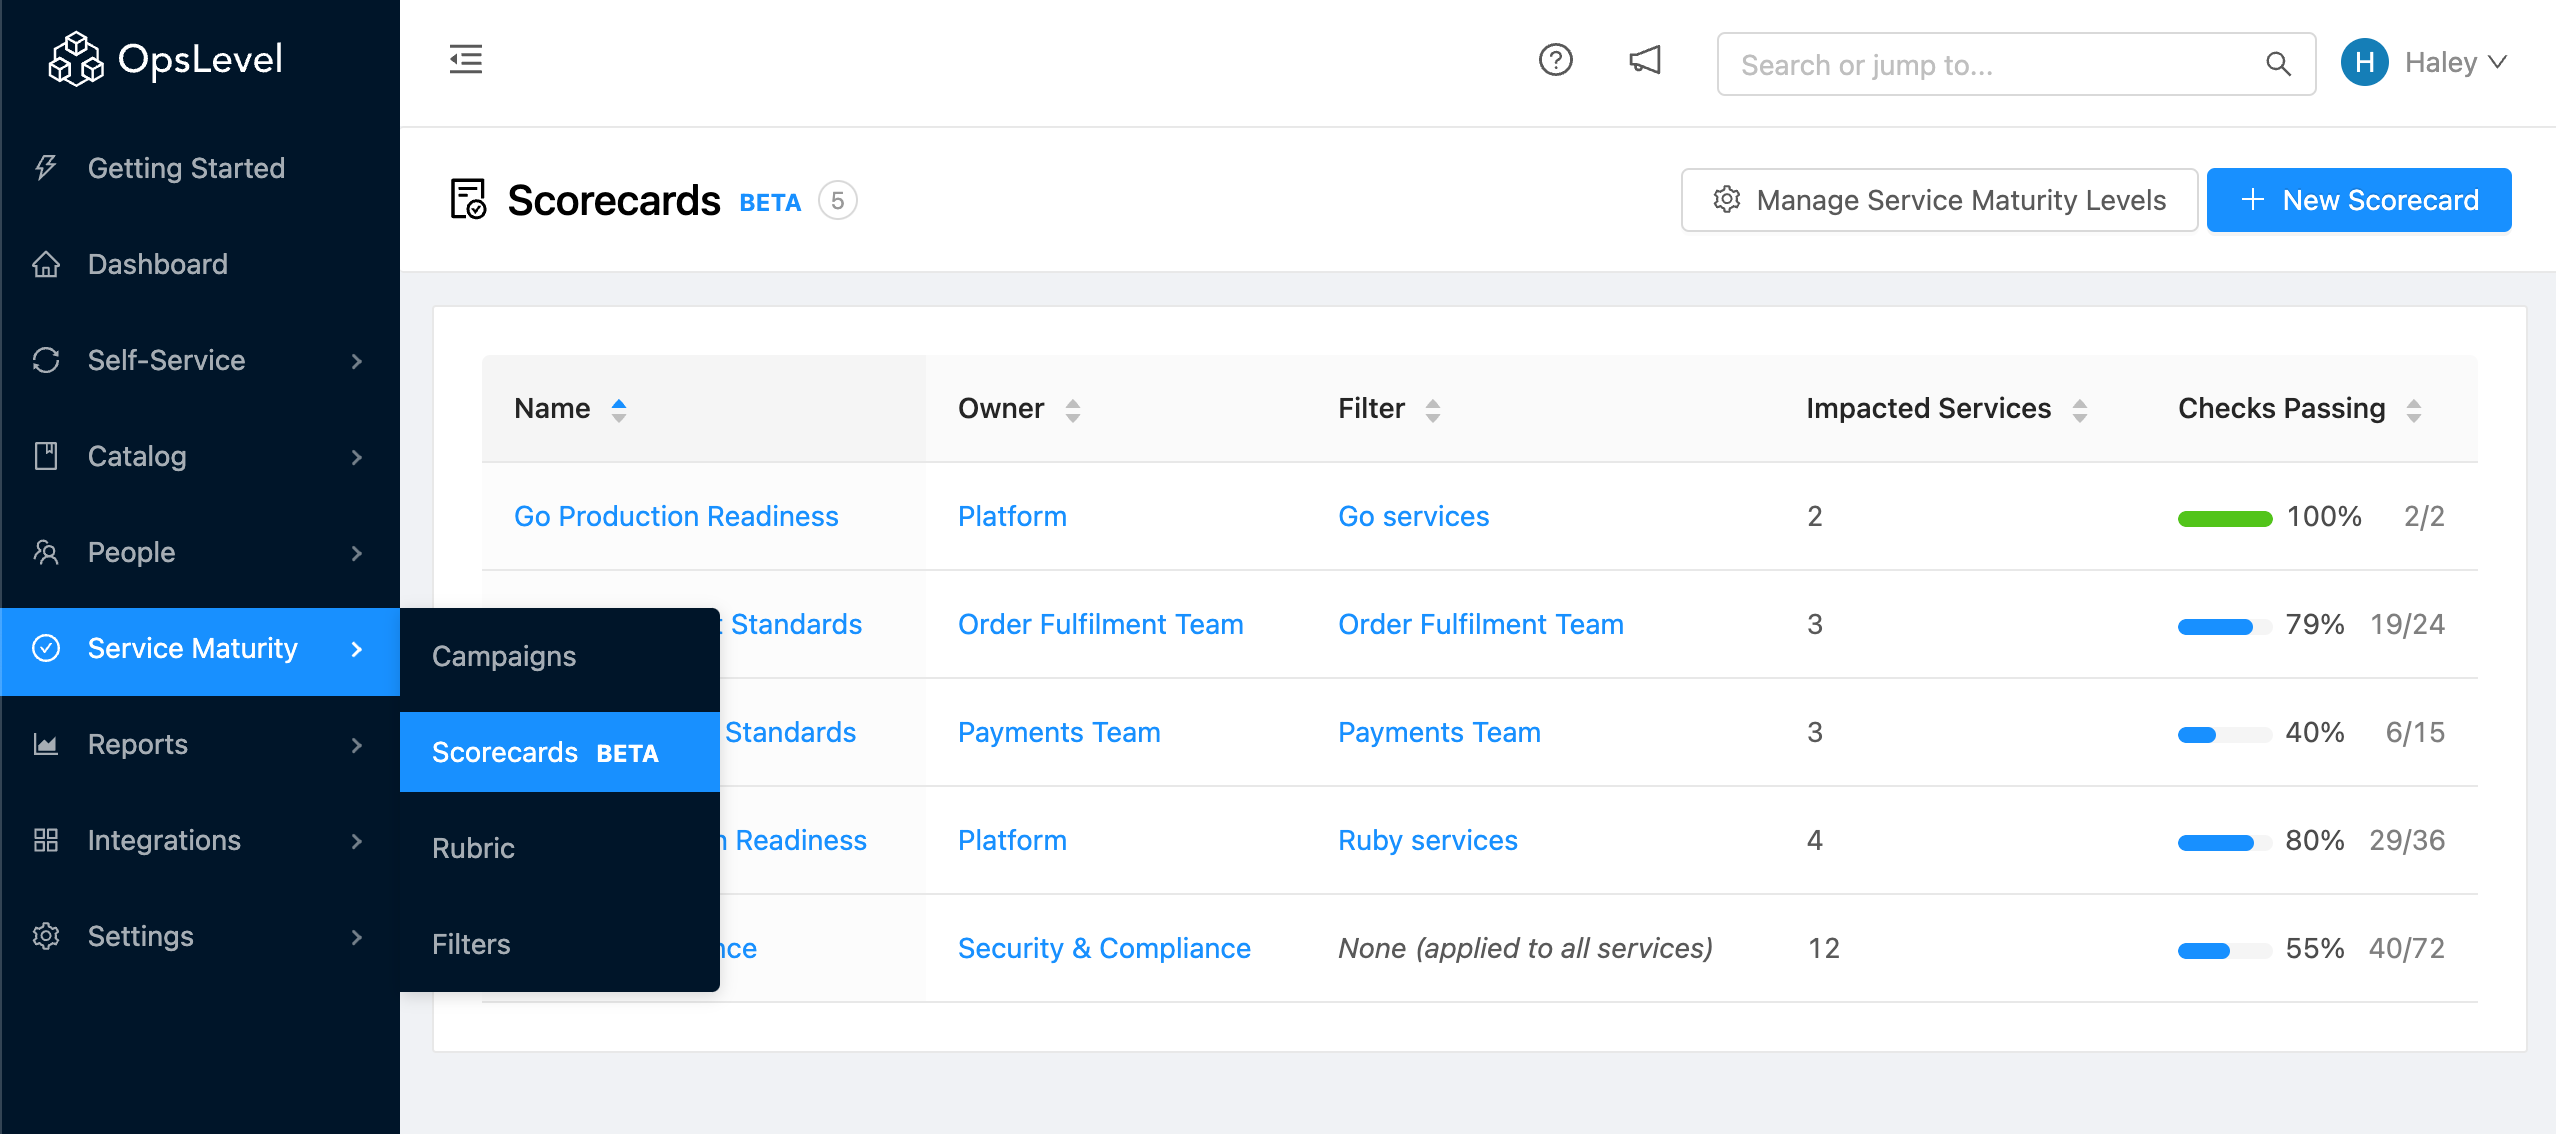
Task: Open the Go Production Readiness scorecard link
Action: coord(676,516)
